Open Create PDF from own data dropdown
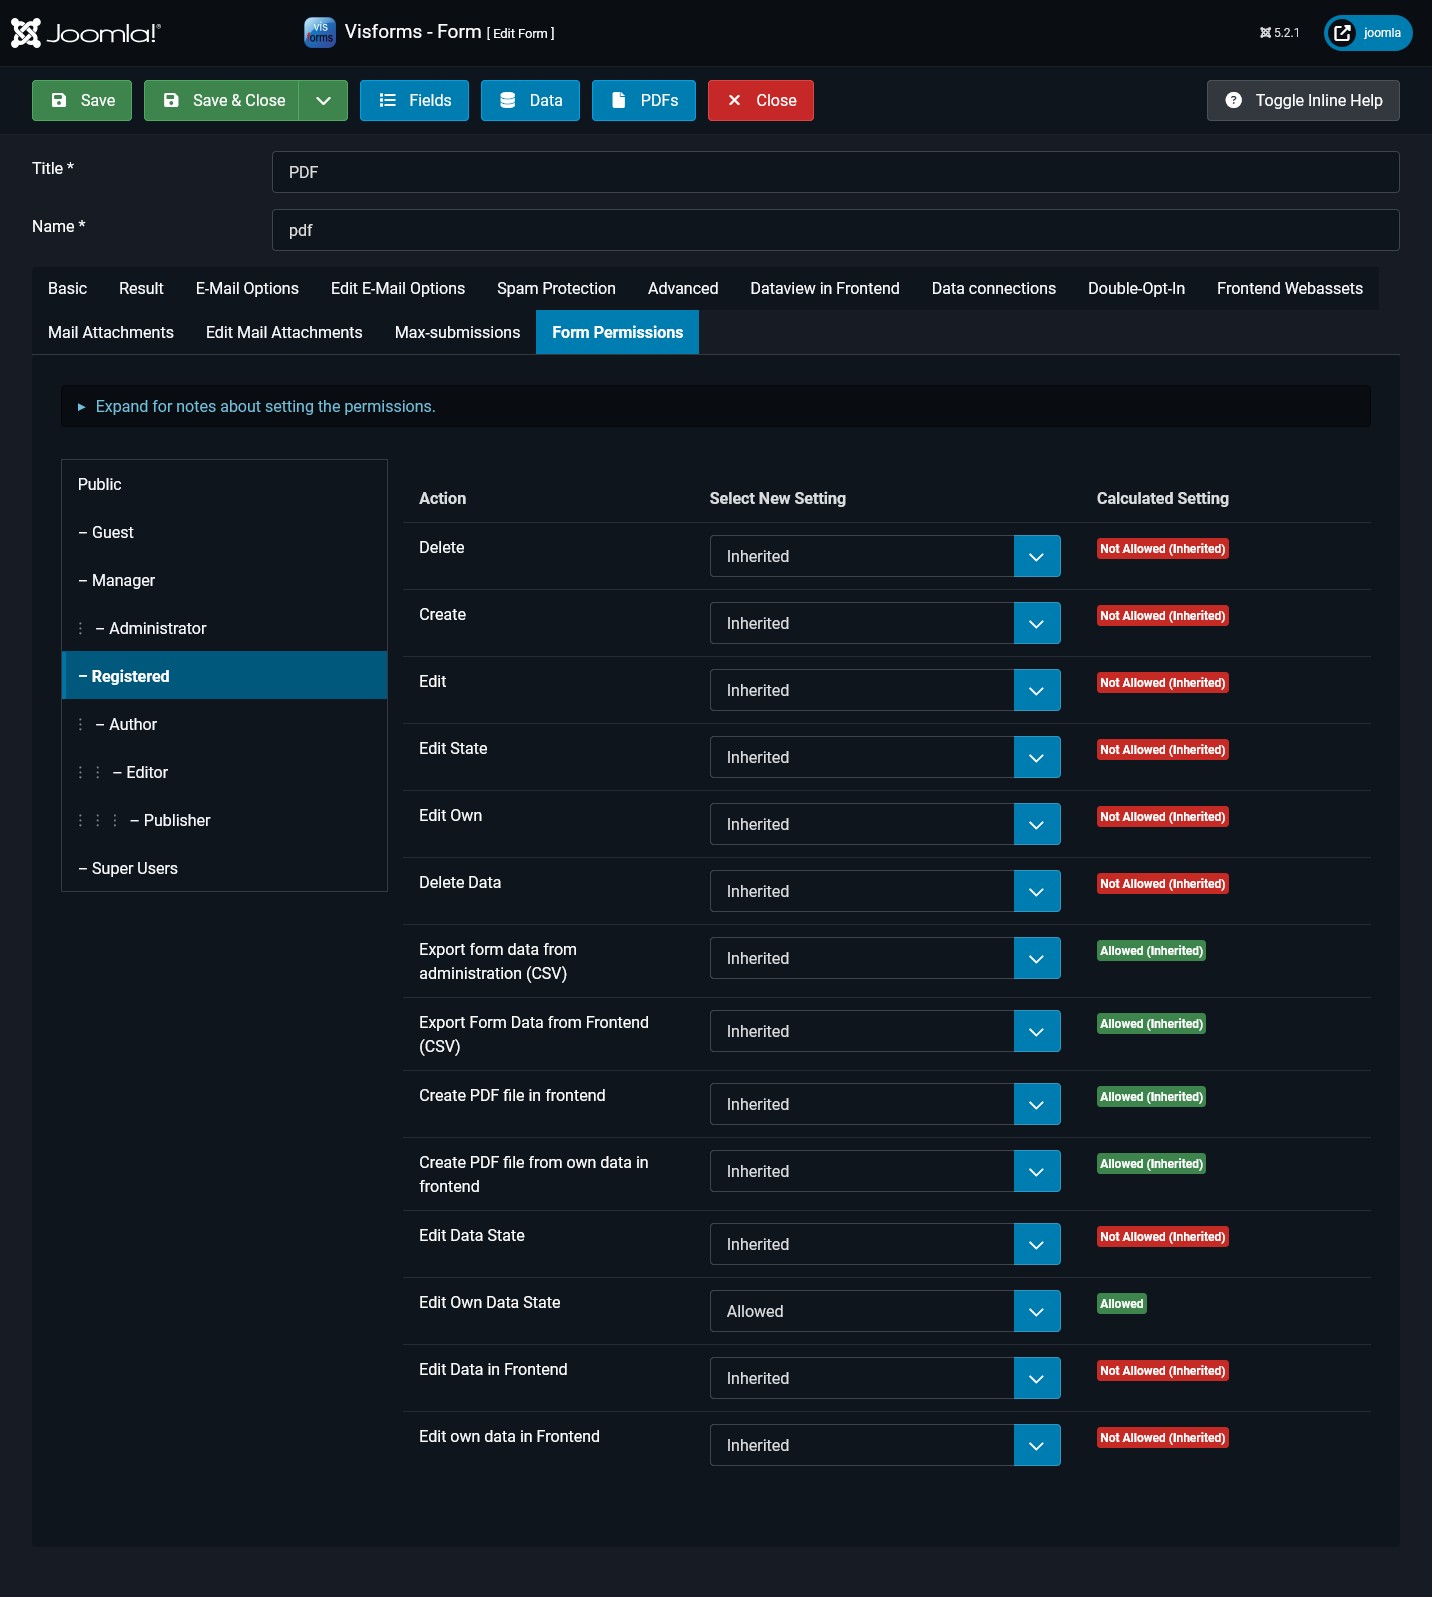1432x1597 pixels. 885,1171
